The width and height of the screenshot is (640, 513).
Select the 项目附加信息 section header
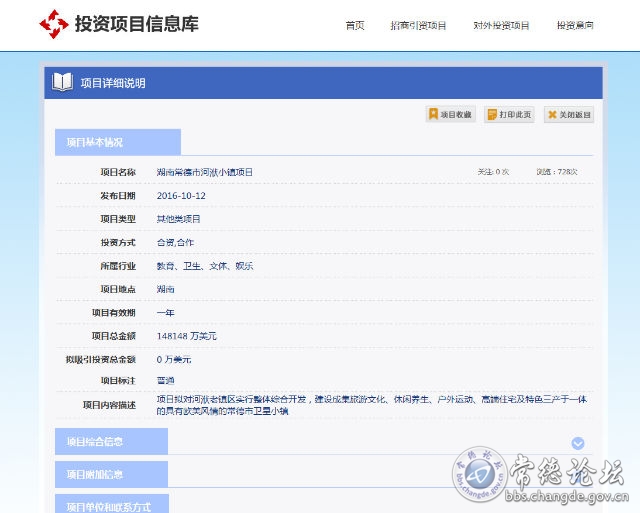[x=111, y=474]
